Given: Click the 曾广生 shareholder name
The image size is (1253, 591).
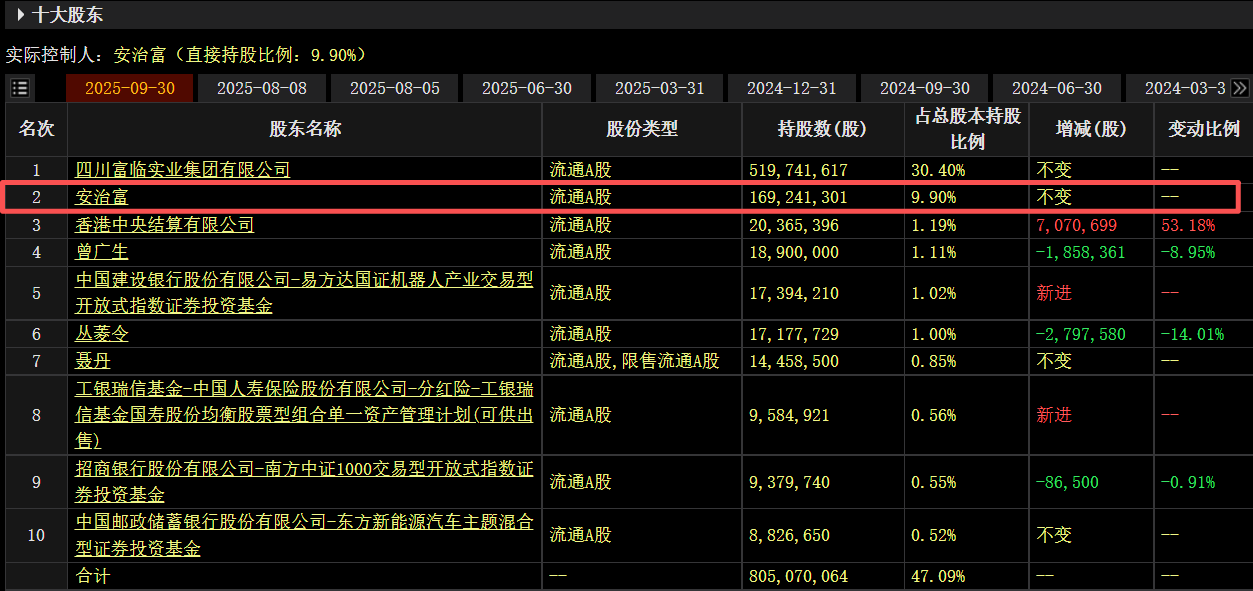Looking at the screenshot, I should click(x=102, y=253).
